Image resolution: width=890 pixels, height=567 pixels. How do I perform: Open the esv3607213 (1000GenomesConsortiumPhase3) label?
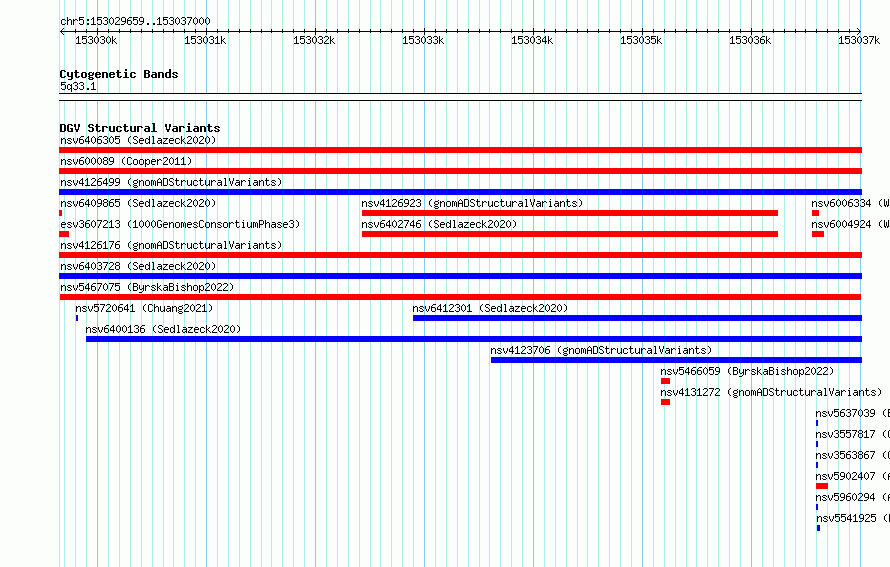(x=180, y=224)
